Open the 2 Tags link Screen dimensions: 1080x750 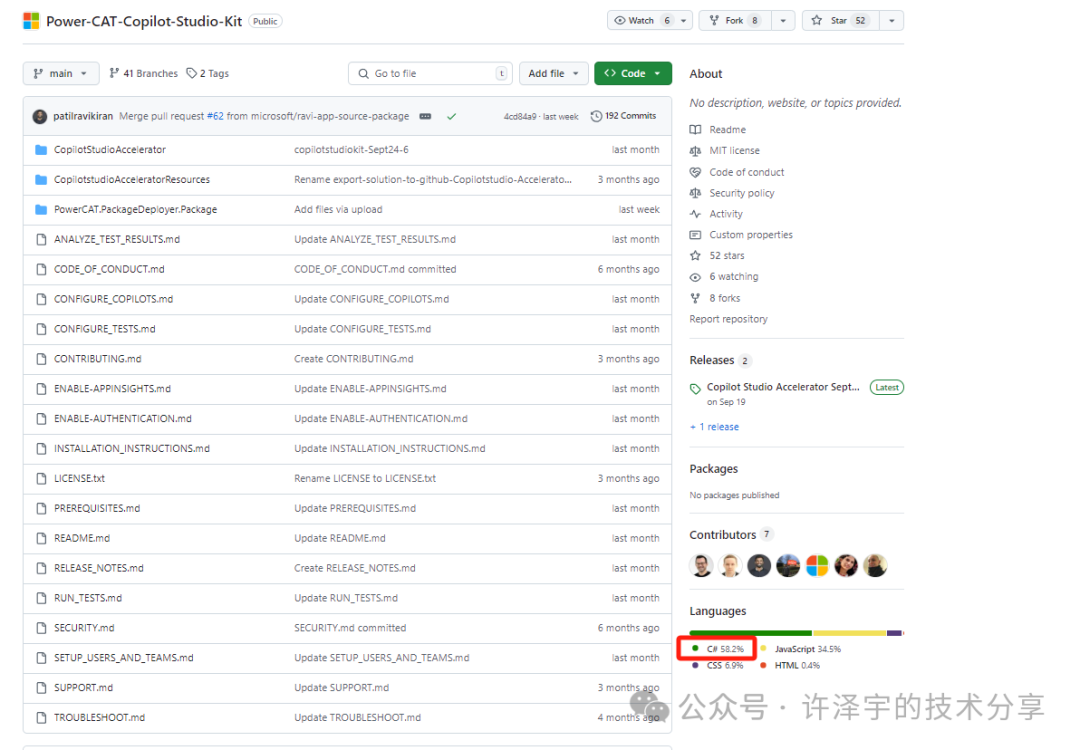coord(207,73)
